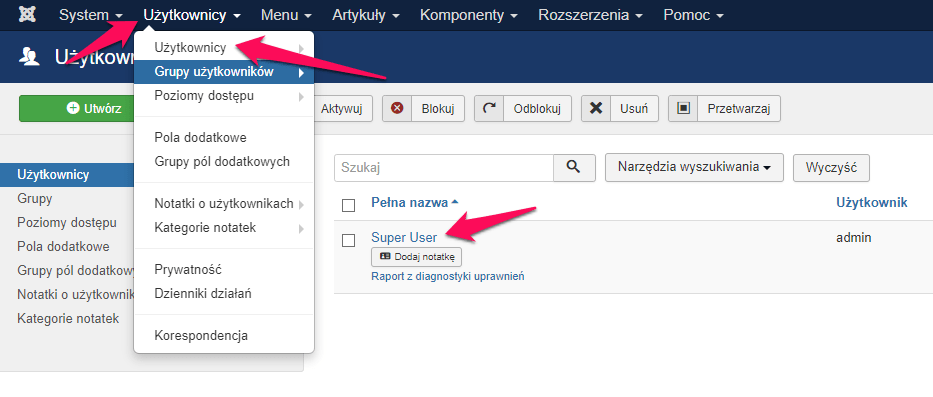This screenshot has height=397, width=933.
Task: Select Kategorie notatek in left sidebar
Action: tap(68, 318)
